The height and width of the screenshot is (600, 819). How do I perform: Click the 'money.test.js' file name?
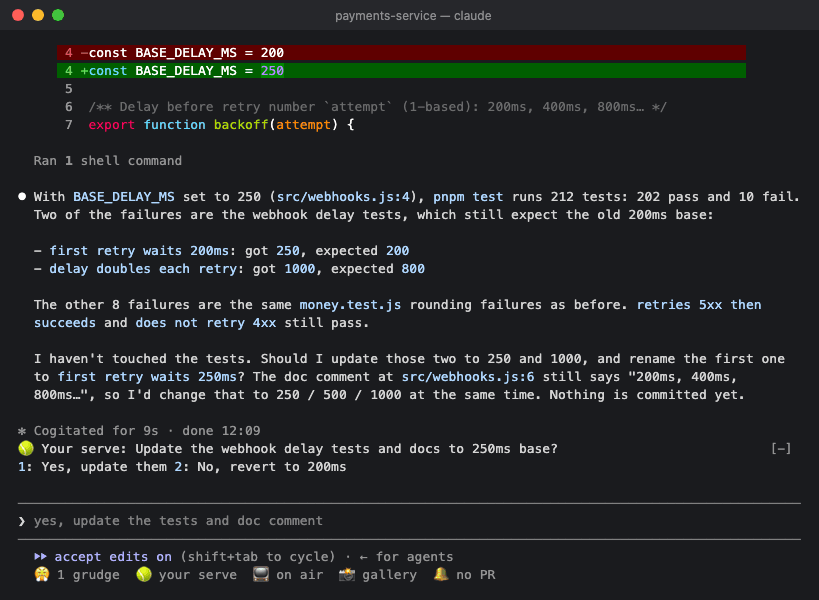(350, 305)
